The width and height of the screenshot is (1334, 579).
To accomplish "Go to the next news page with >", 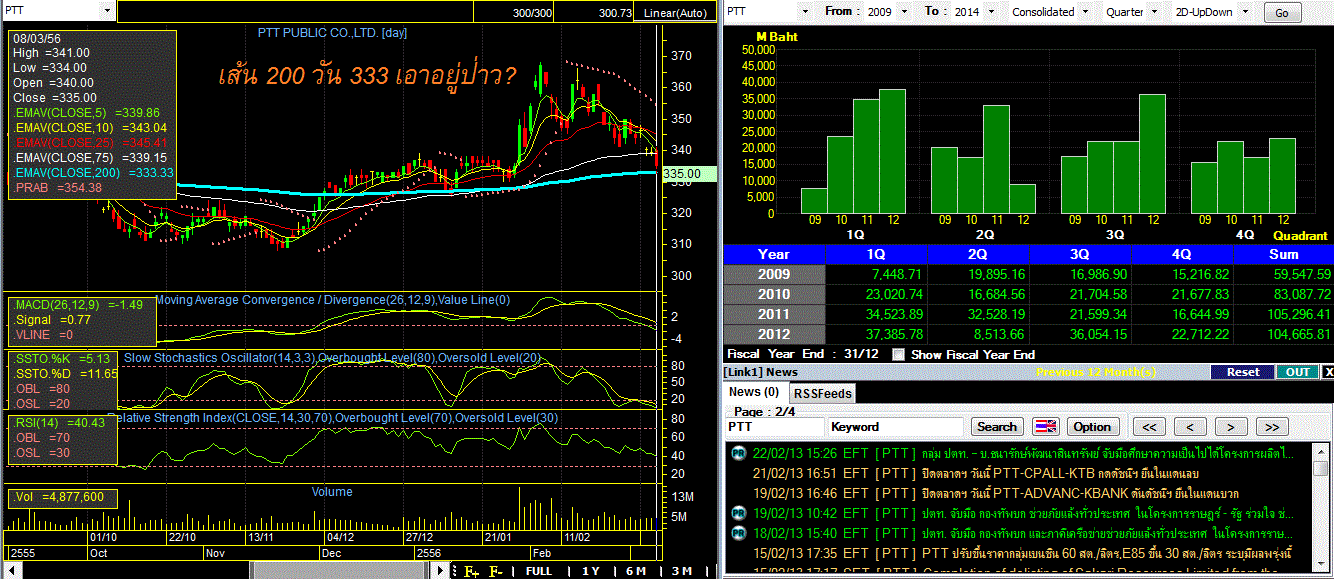I will point(1231,427).
